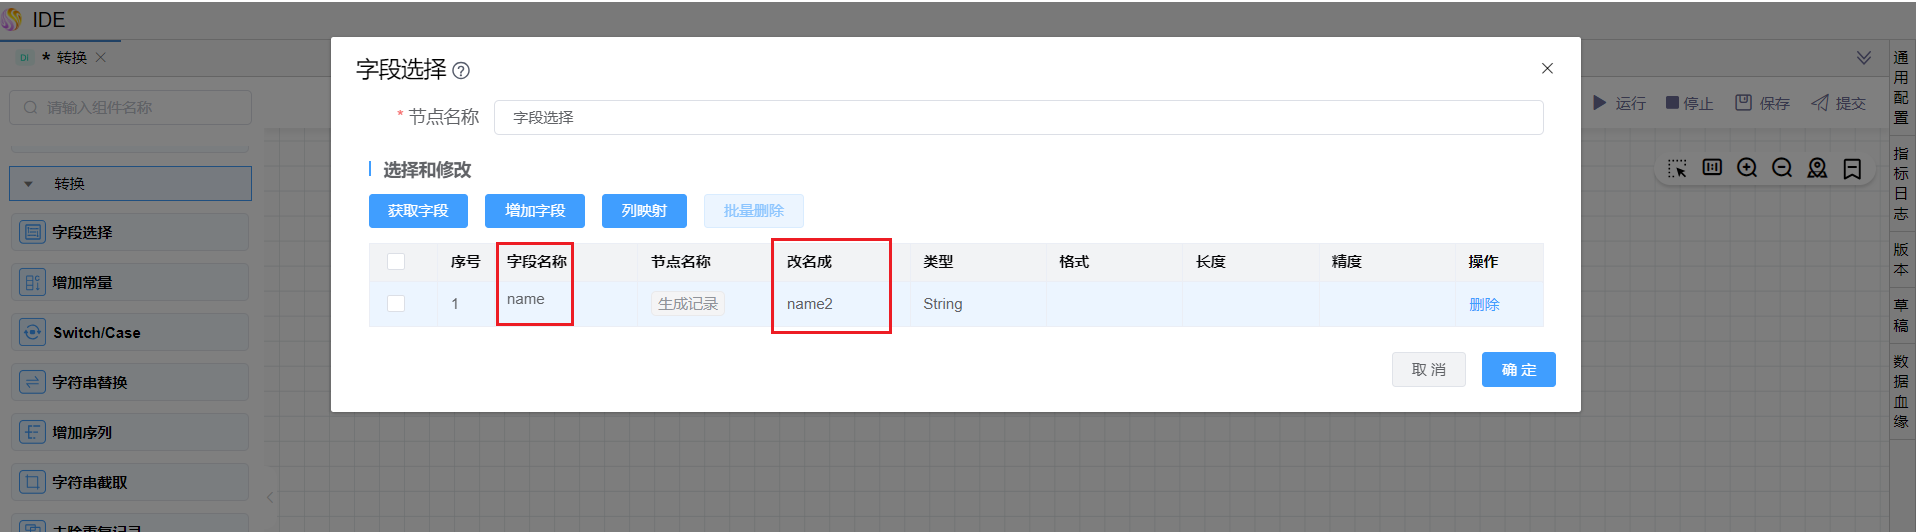Open the 通用配置 side tab
Image resolution: width=1916 pixels, height=532 pixels.
[1901, 87]
